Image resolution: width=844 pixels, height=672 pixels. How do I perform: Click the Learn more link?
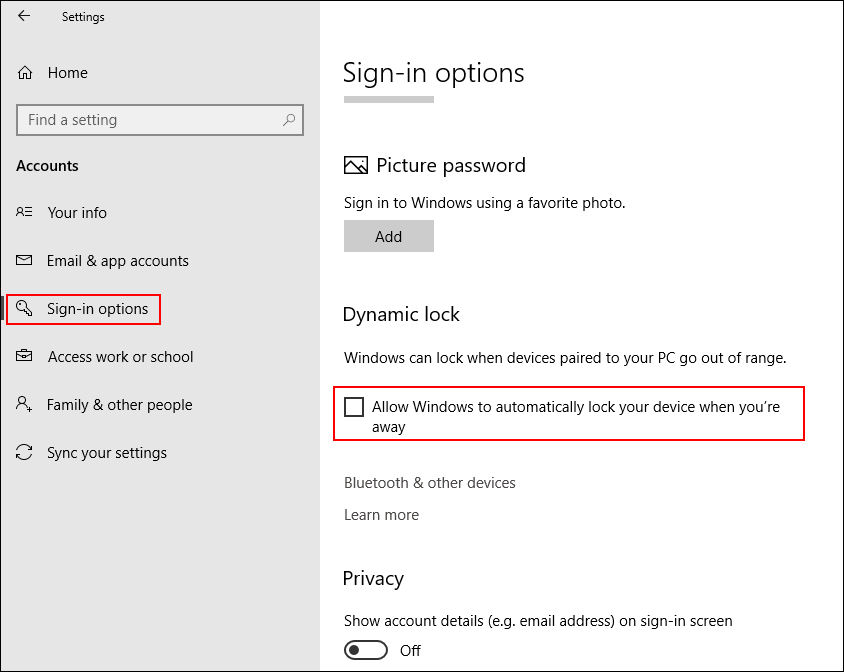(x=381, y=515)
